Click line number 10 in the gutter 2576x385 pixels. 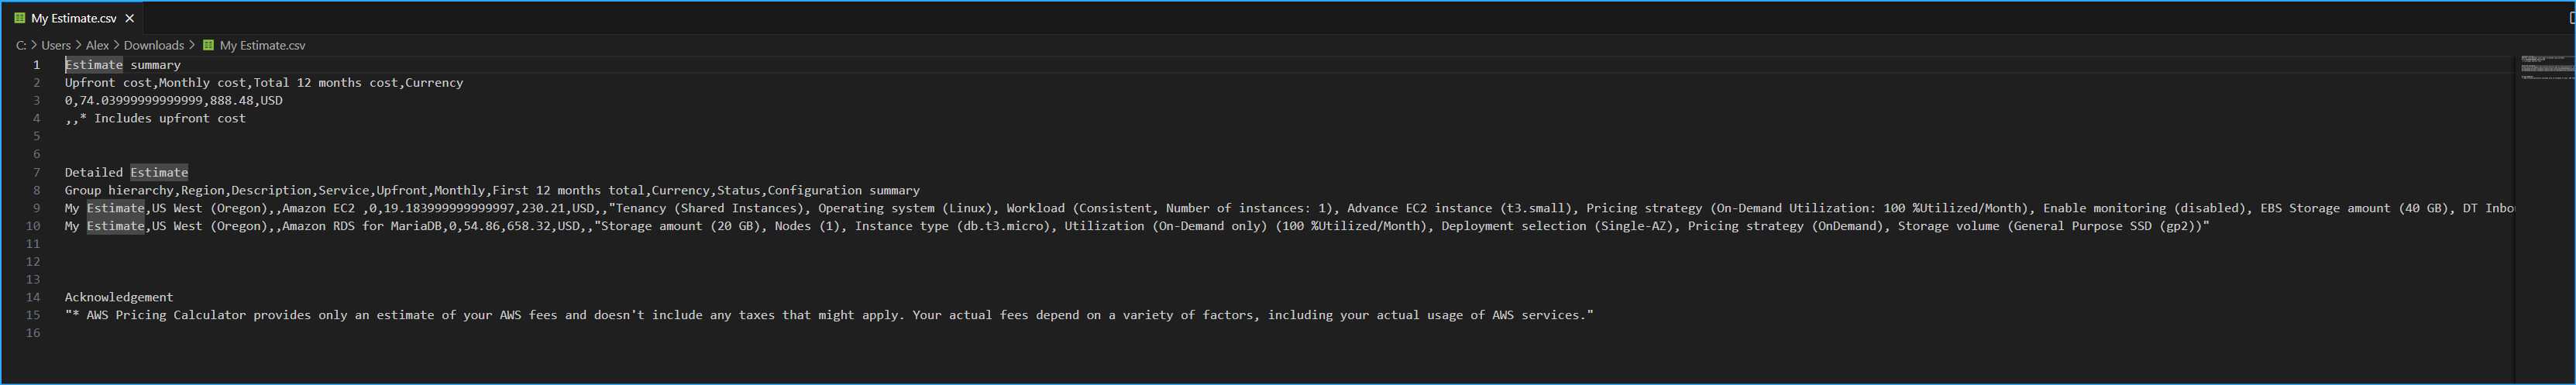tap(33, 226)
